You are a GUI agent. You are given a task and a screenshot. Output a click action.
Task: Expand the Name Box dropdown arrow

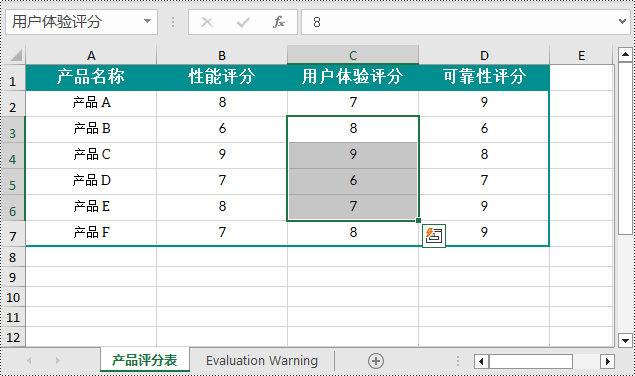tap(147, 21)
